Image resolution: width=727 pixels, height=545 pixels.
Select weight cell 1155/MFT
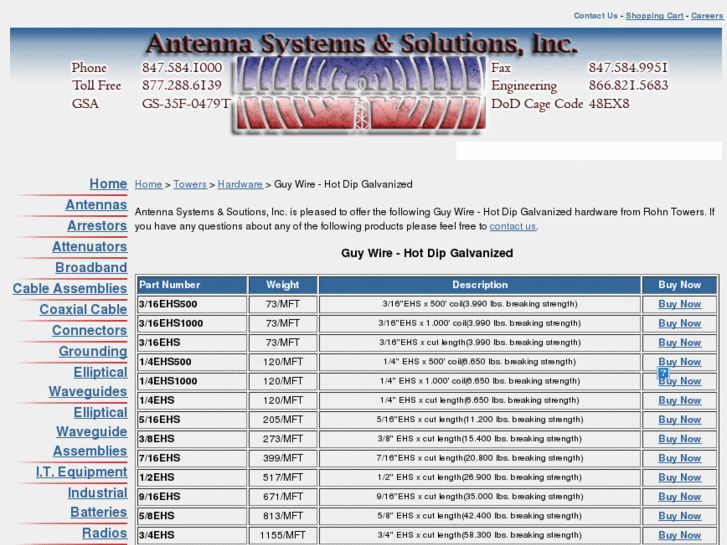[283, 535]
